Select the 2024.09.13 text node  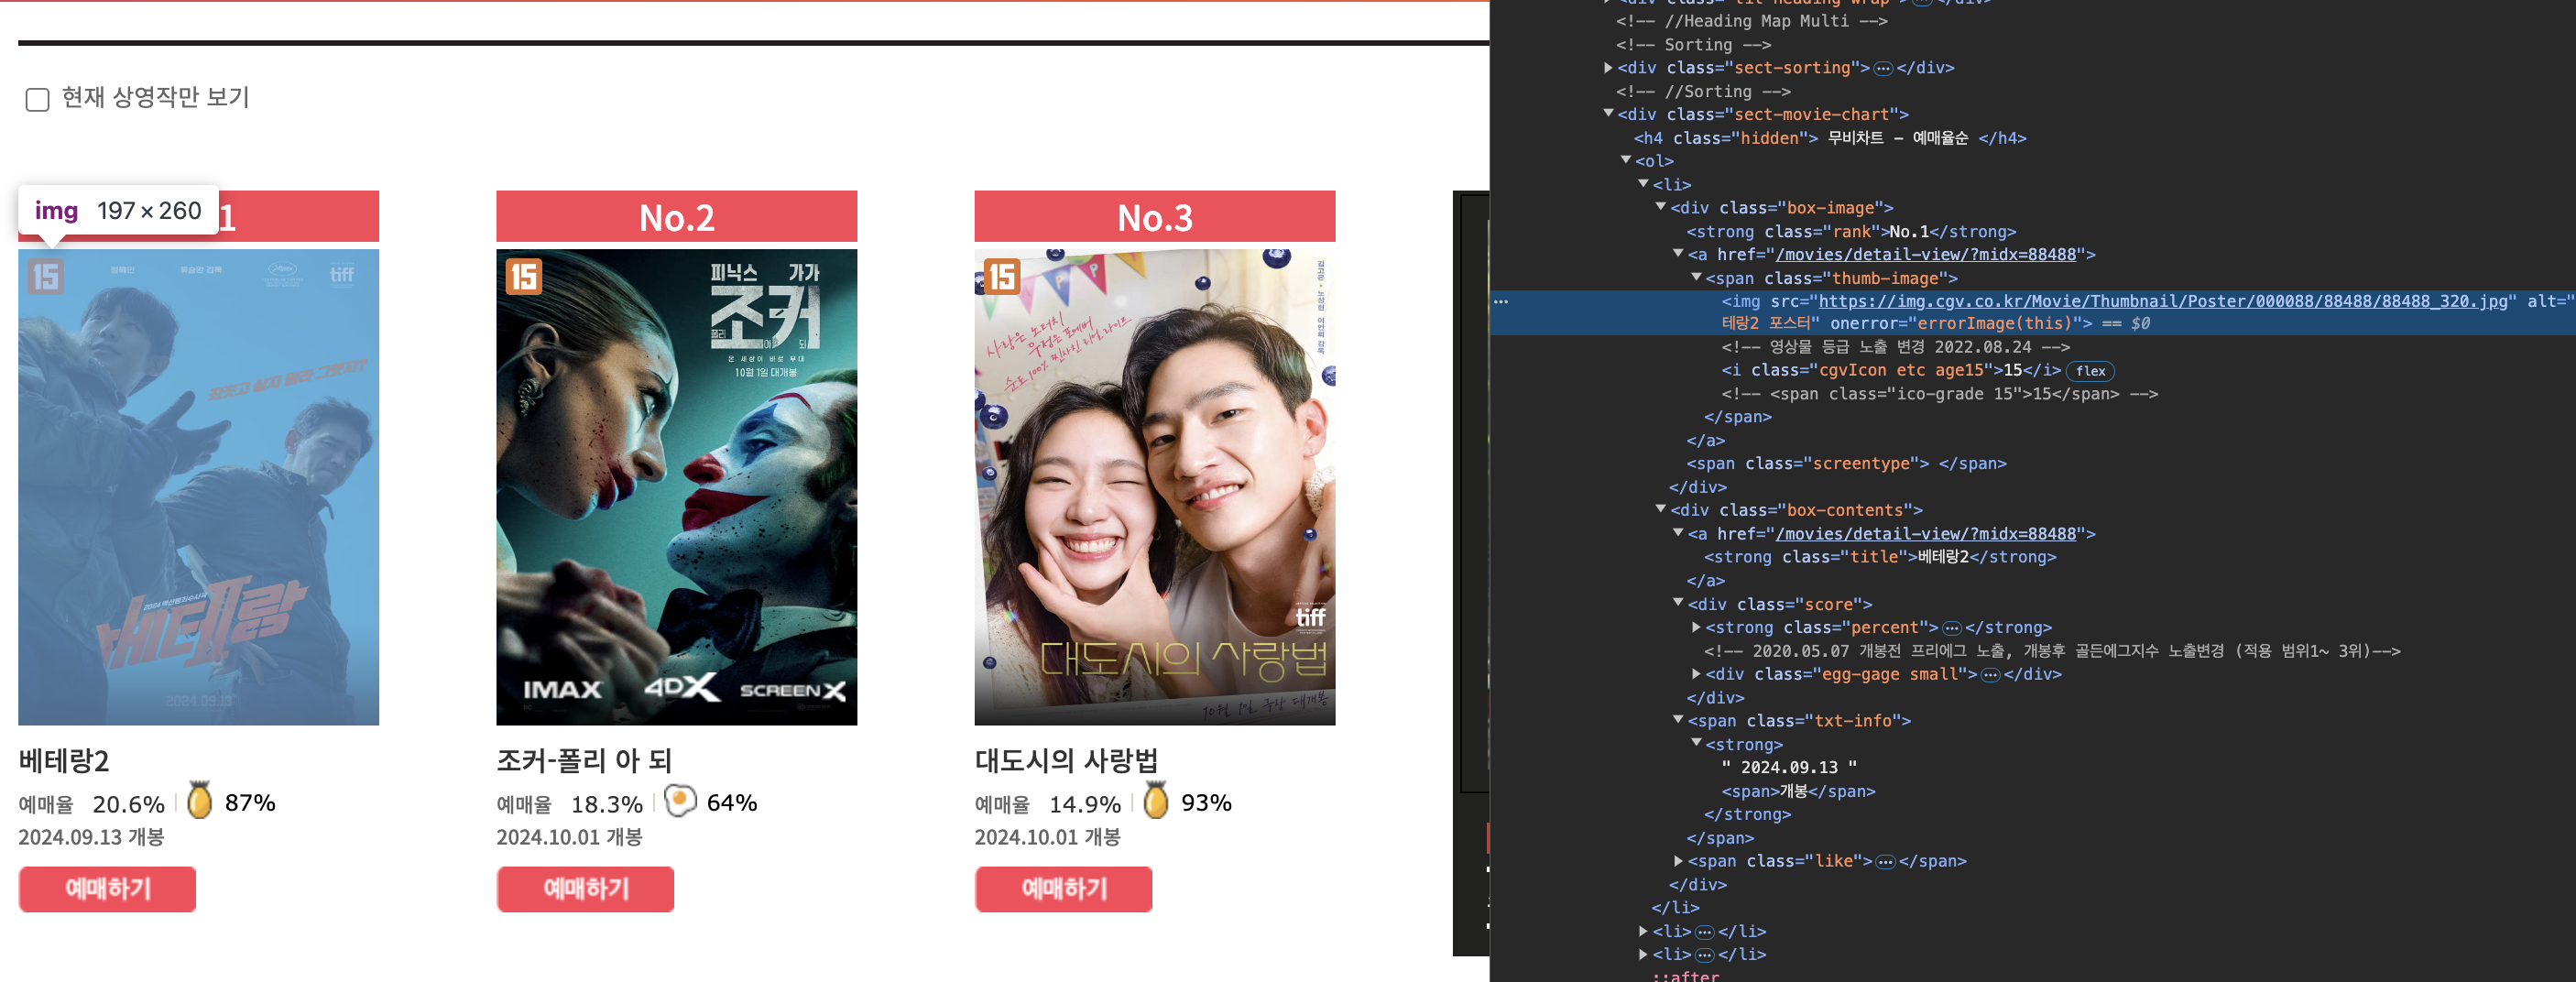pyautogui.click(x=1789, y=767)
